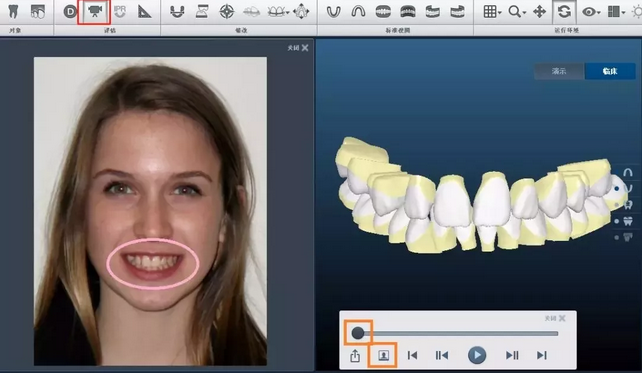Show the dark-gum front arches view
This screenshot has height=374, width=643.
pos(408,12)
